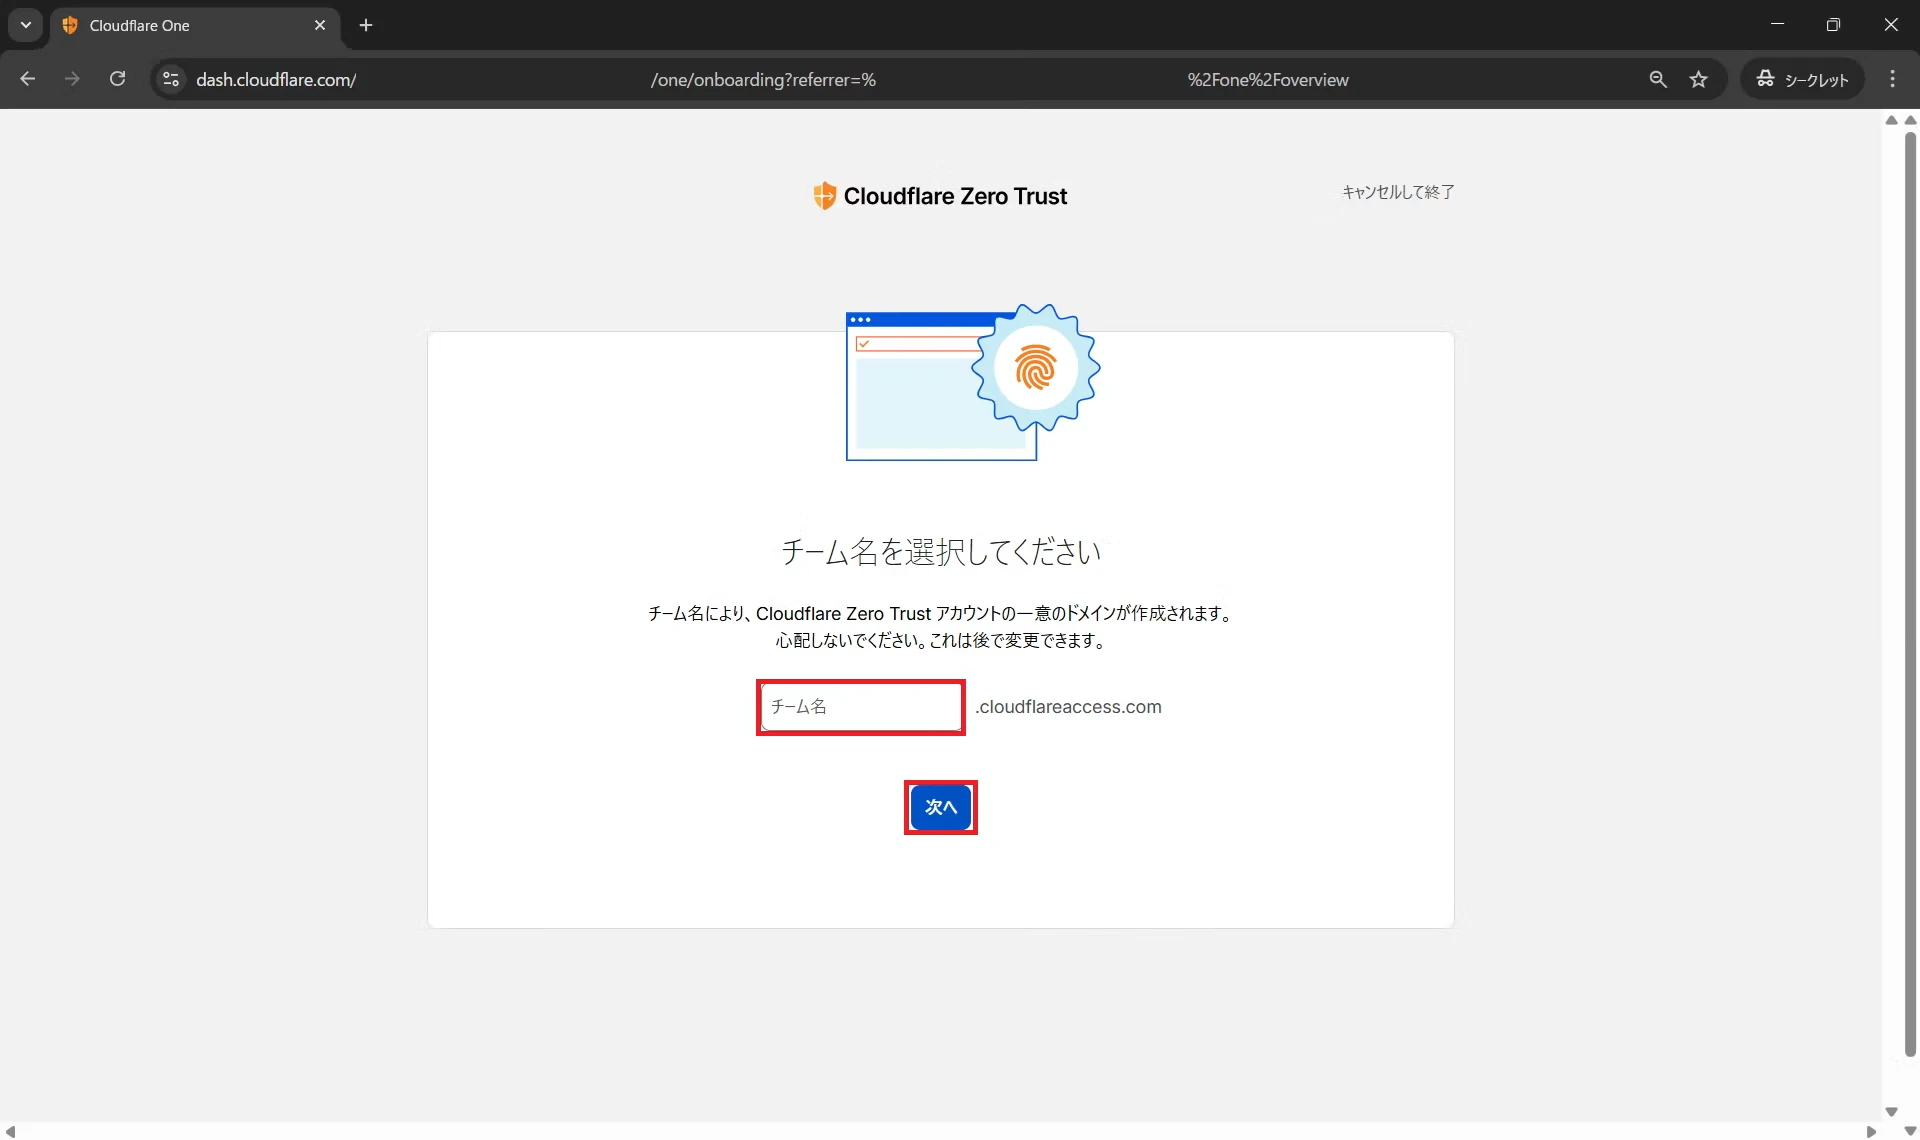Image resolution: width=1920 pixels, height=1140 pixels.
Task: Close the Cloudflare One tab
Action: click(320, 25)
